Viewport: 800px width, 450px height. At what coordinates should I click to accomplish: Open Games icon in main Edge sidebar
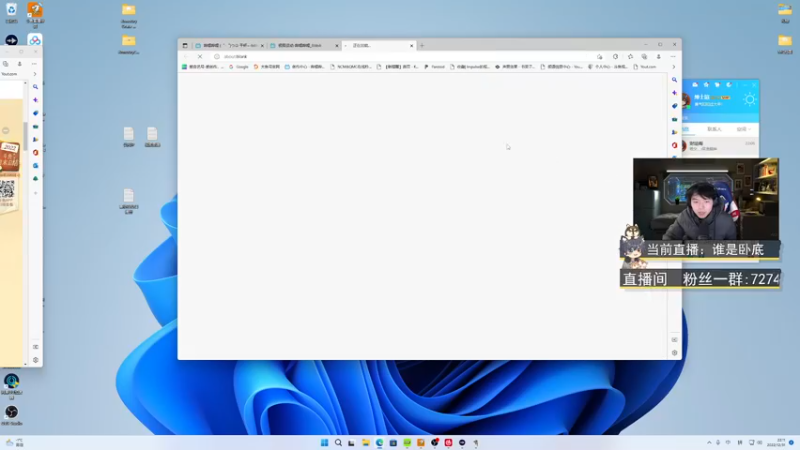point(674,132)
